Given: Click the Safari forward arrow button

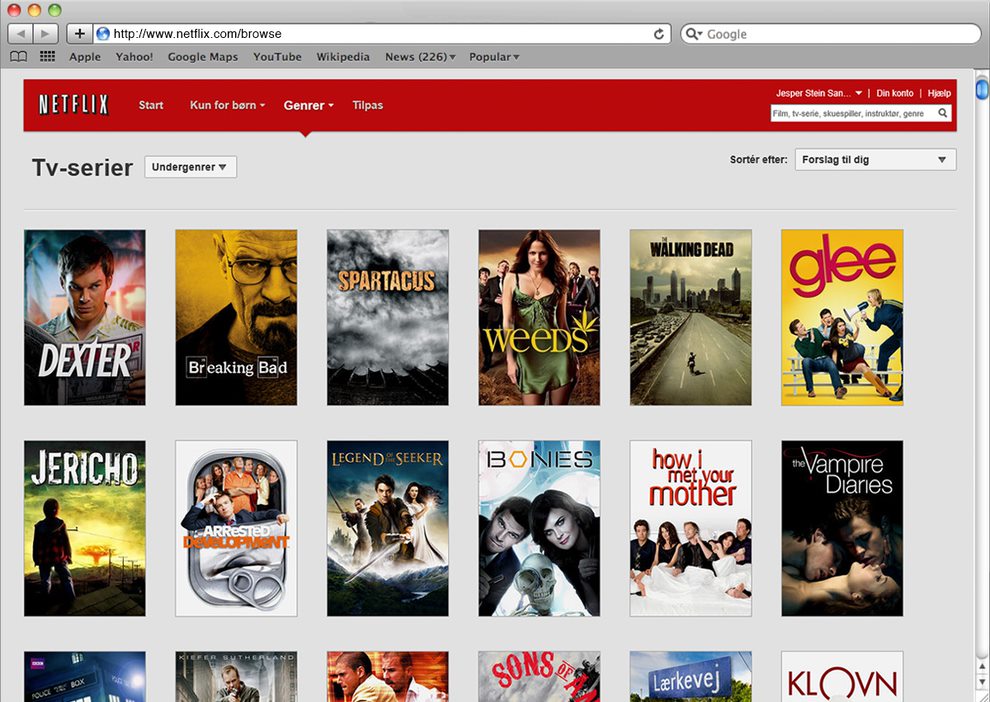Looking at the screenshot, I should [x=45, y=33].
